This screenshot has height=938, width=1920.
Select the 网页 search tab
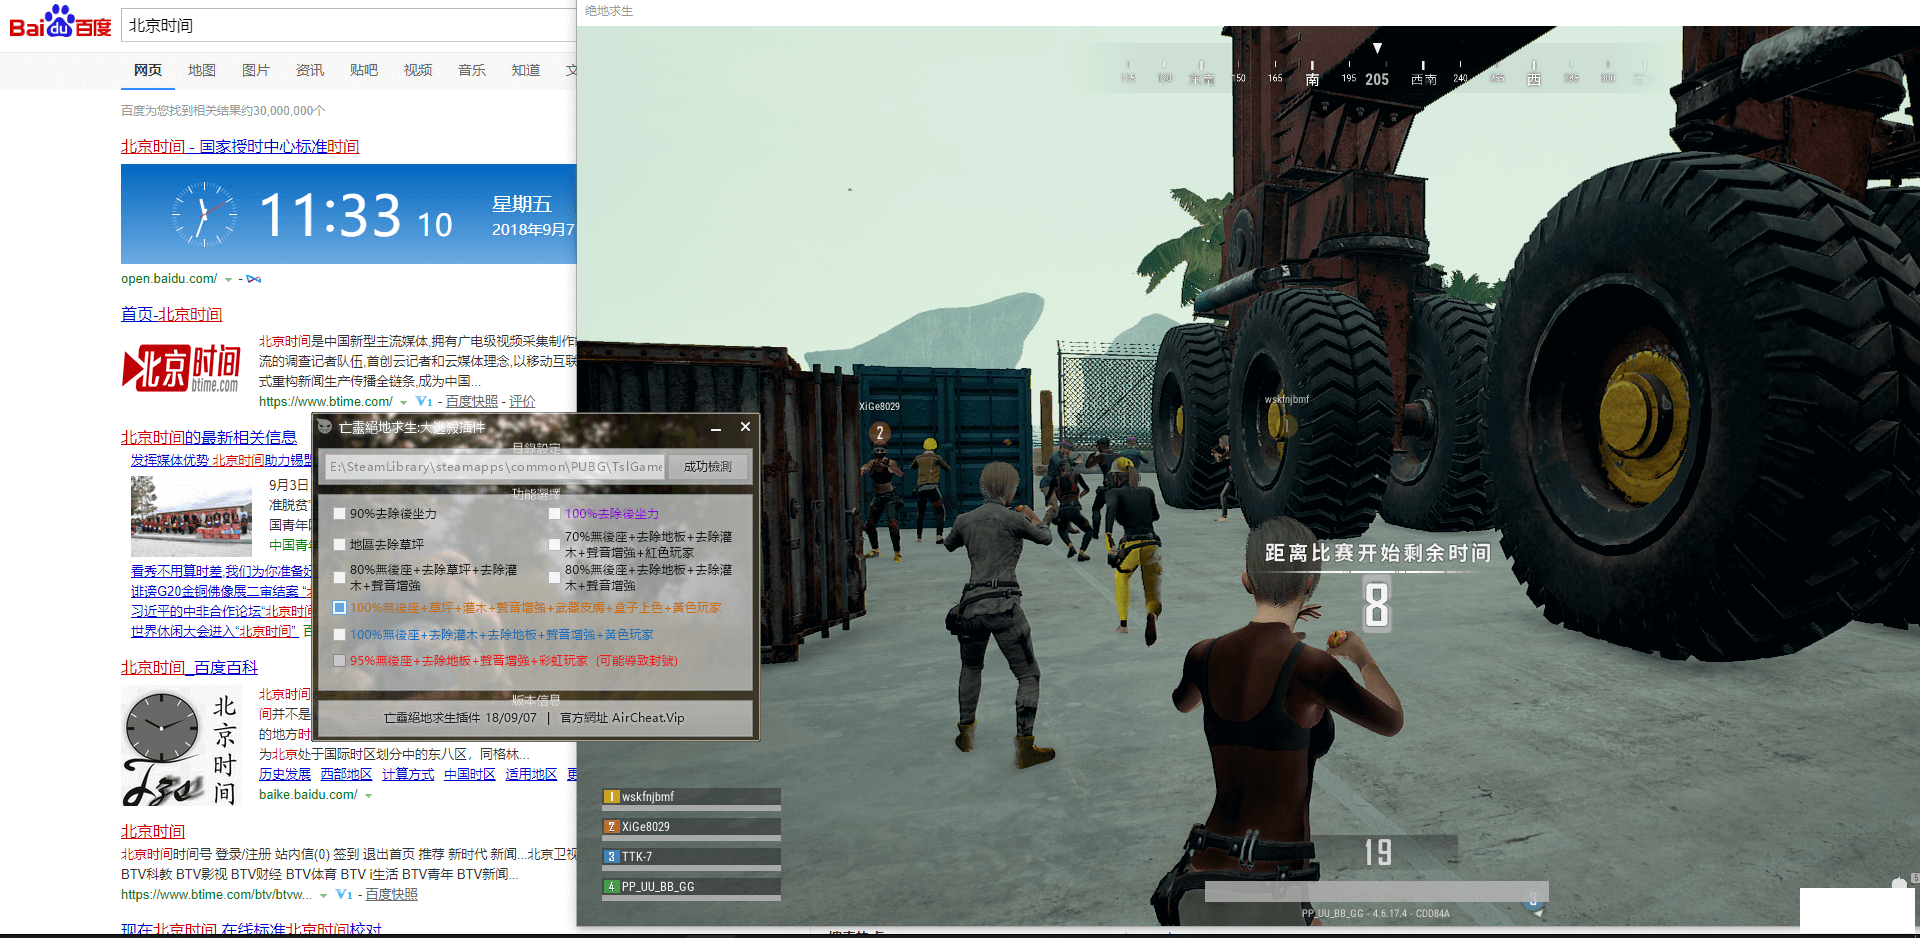(148, 70)
